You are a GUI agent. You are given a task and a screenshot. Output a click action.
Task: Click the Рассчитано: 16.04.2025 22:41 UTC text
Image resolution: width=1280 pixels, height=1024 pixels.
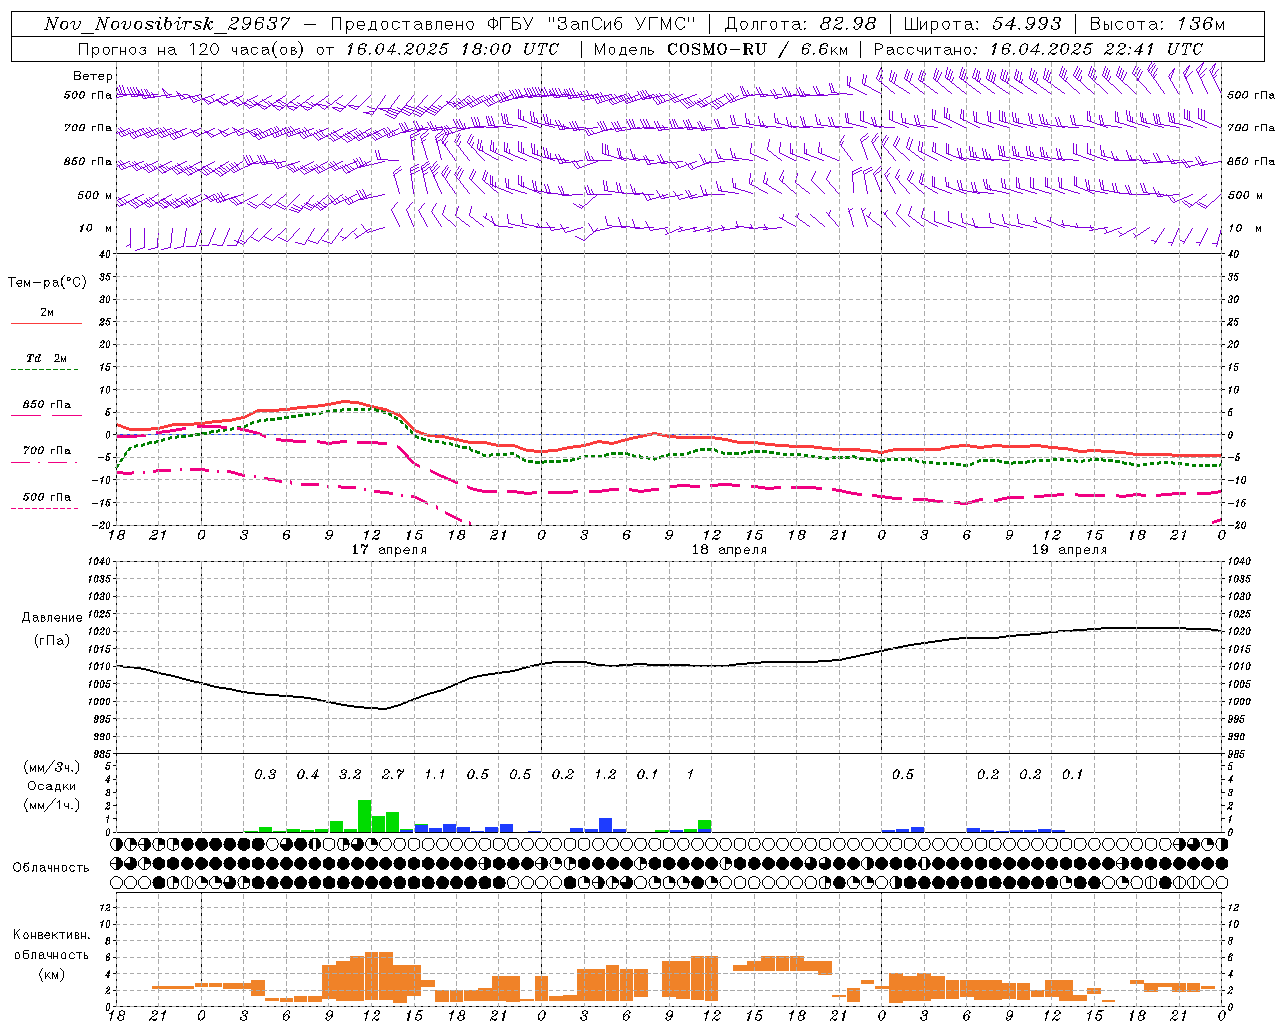(x=1038, y=48)
